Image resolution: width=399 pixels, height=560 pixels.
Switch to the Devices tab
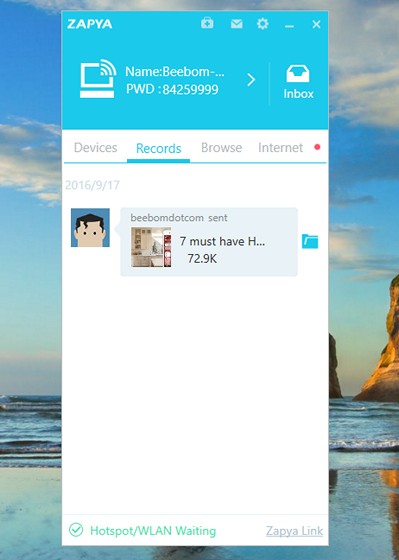pyautogui.click(x=95, y=148)
